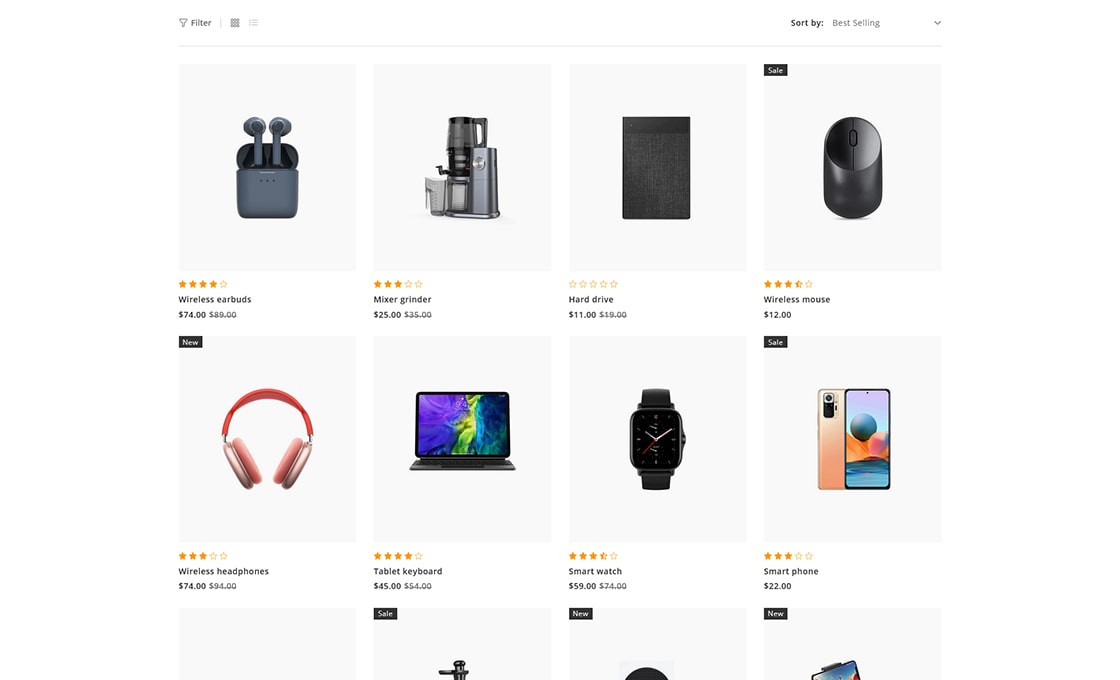
Task: Click the Sale badge on Smart phone
Action: (x=775, y=342)
